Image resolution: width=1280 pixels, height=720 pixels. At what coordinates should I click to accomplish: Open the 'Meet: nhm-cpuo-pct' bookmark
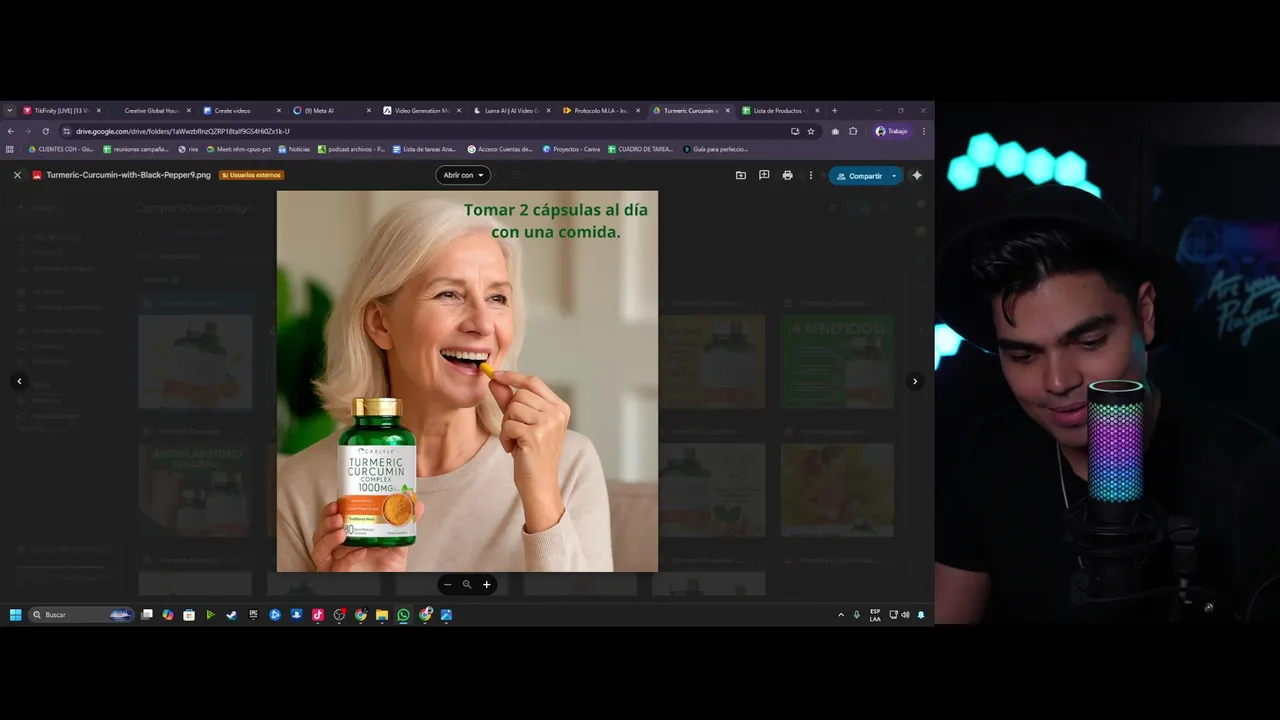click(x=239, y=149)
